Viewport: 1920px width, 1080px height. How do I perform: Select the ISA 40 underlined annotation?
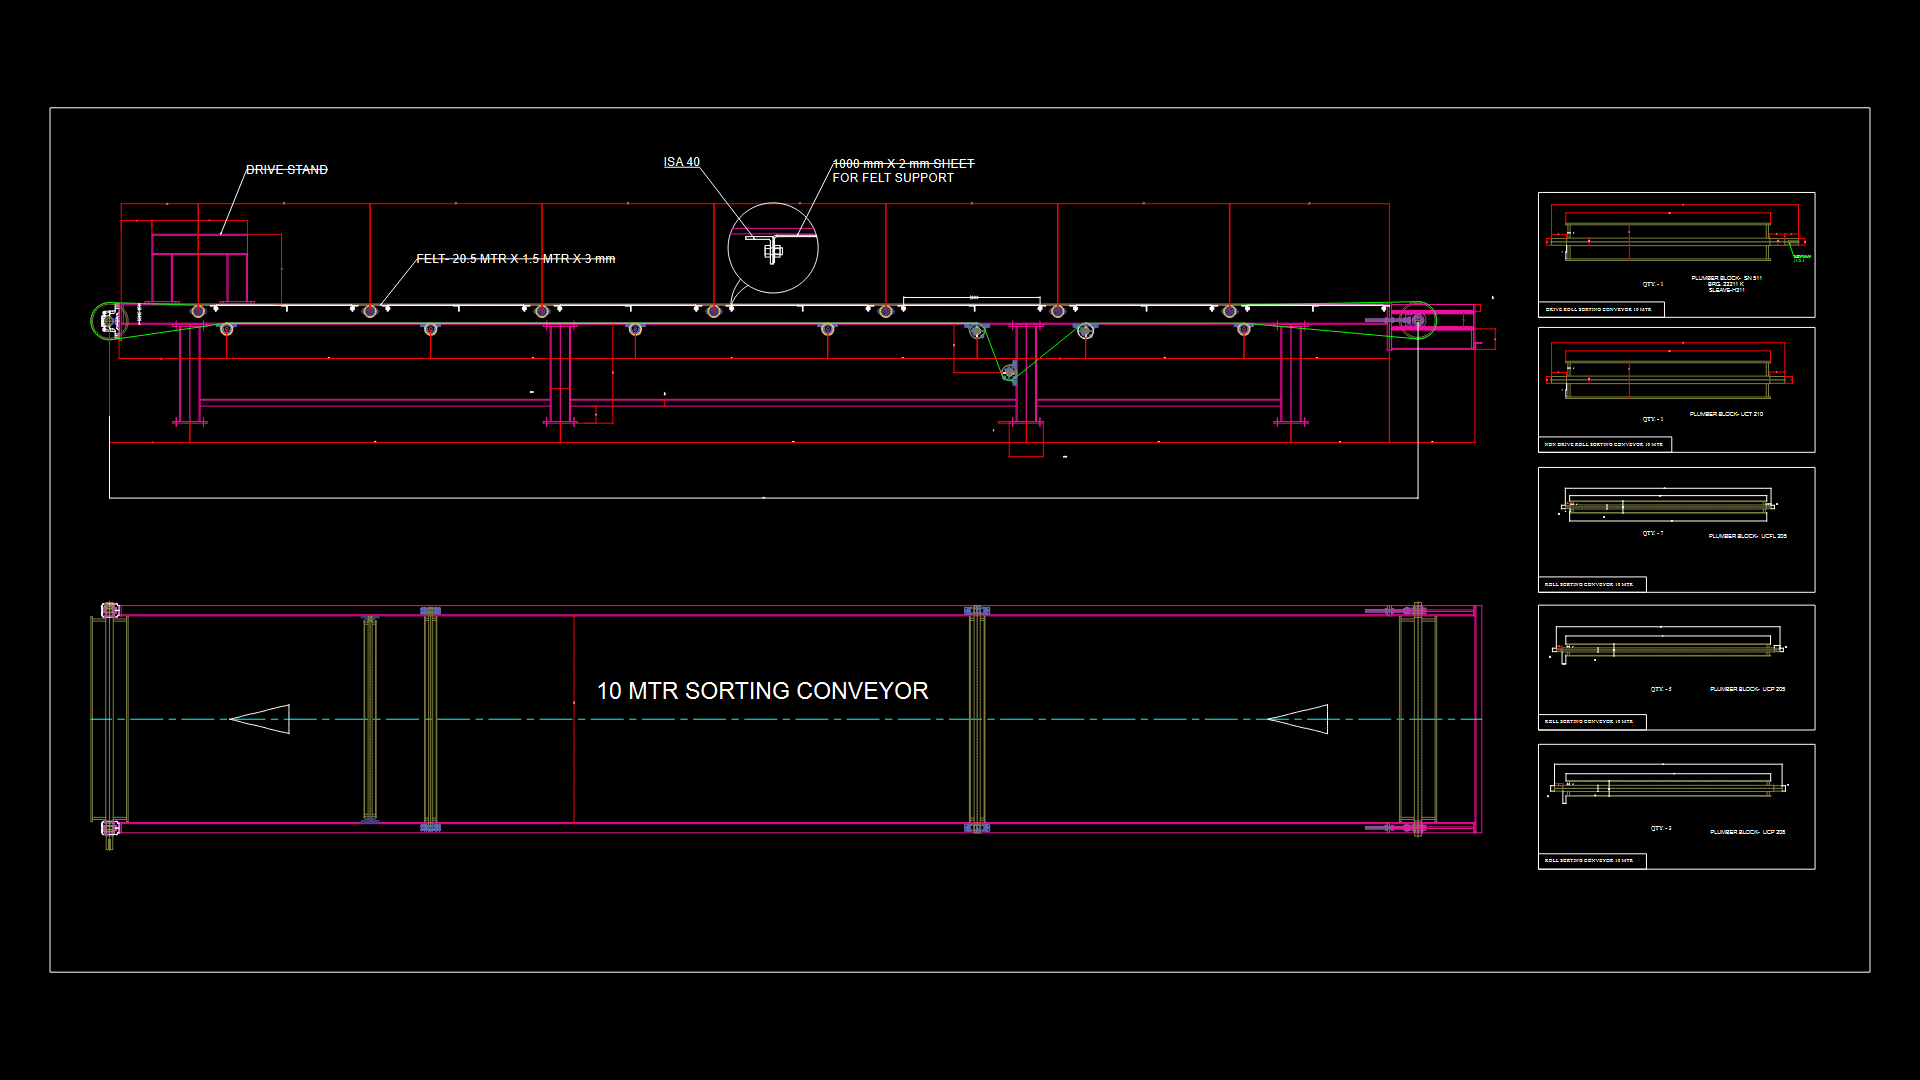pyautogui.click(x=681, y=162)
